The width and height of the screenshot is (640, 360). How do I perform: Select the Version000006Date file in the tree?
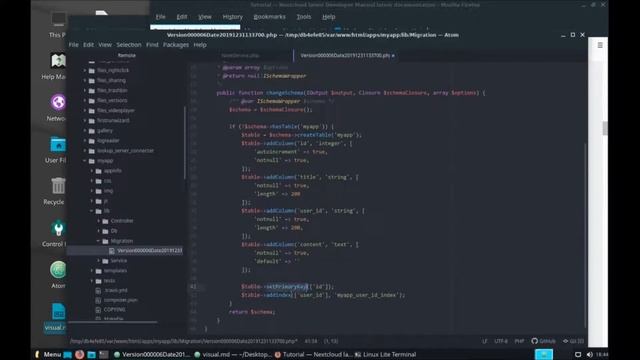coord(125,251)
